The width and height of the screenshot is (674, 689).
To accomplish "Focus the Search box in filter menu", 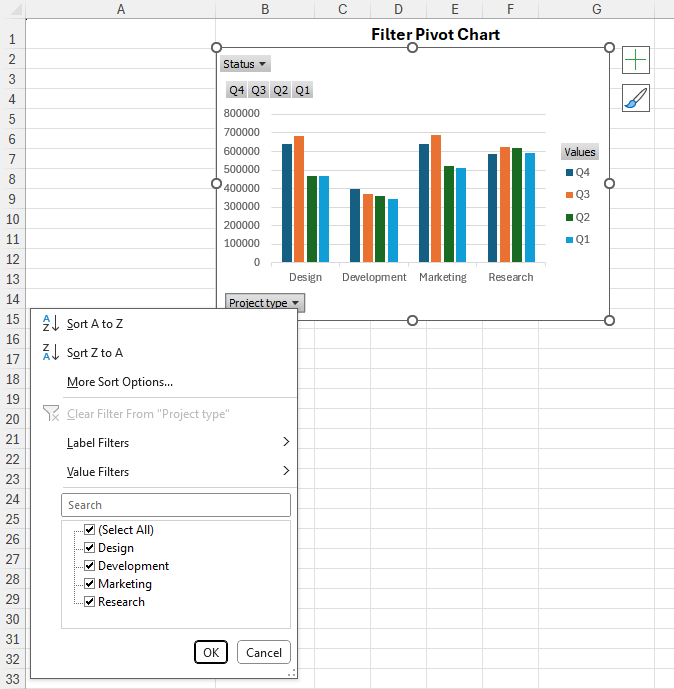I will click(176, 505).
